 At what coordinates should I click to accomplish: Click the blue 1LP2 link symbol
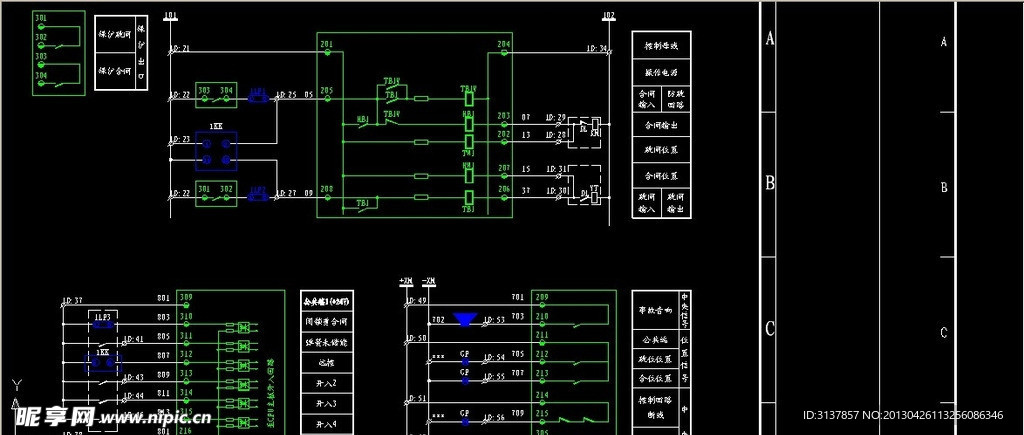[x=259, y=195]
